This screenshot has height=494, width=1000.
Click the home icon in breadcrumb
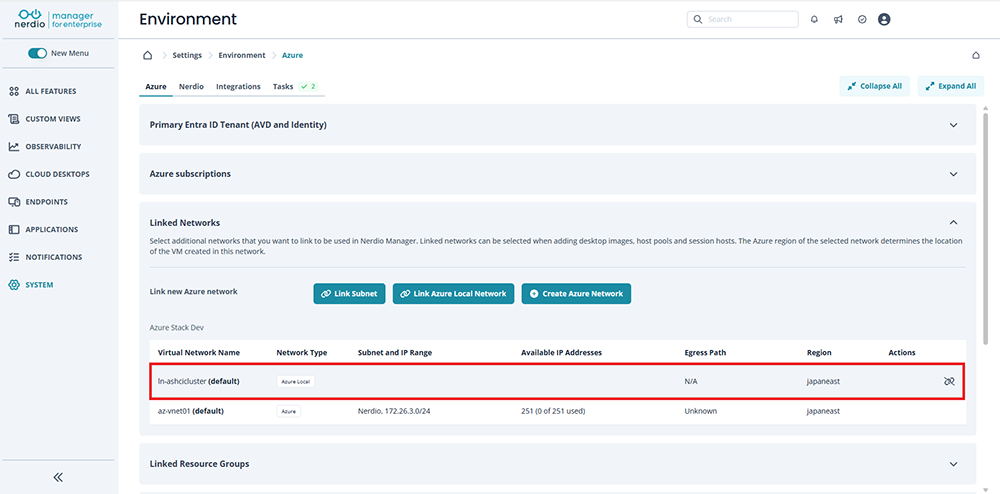[147, 55]
